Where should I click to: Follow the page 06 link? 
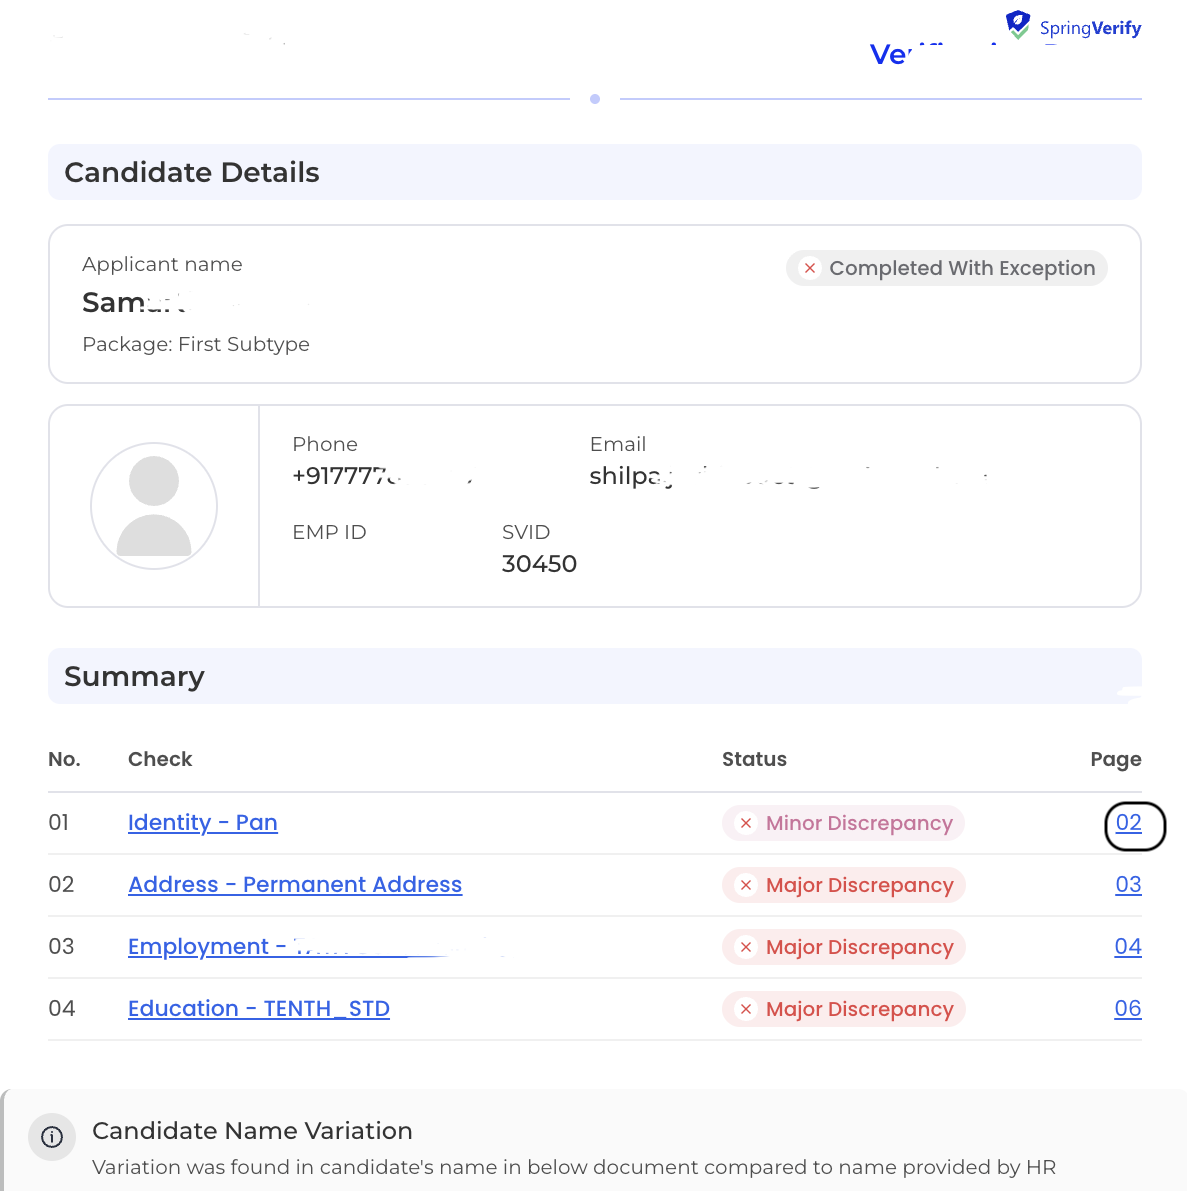click(x=1128, y=1009)
